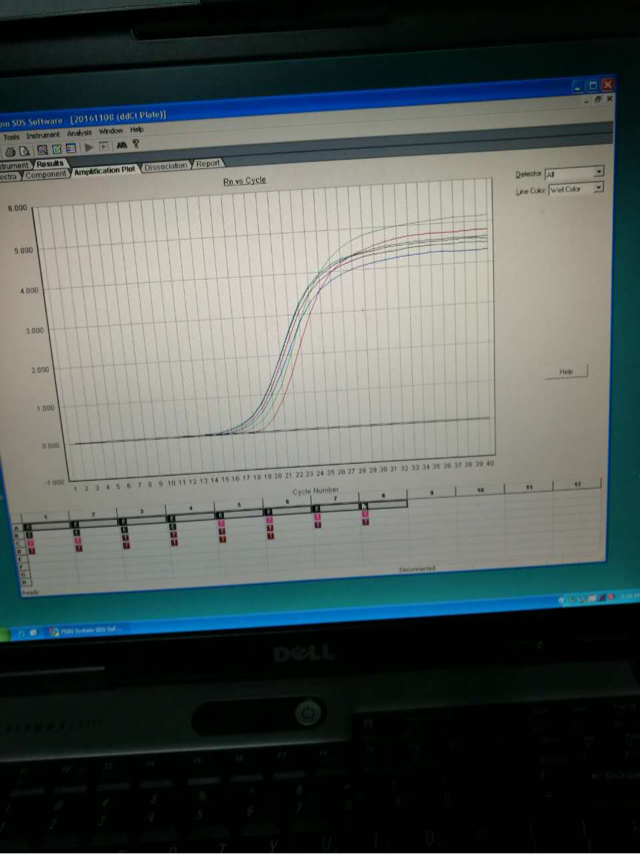The image size is (640, 854).
Task: Select plate column 4 header
Action: [190, 508]
